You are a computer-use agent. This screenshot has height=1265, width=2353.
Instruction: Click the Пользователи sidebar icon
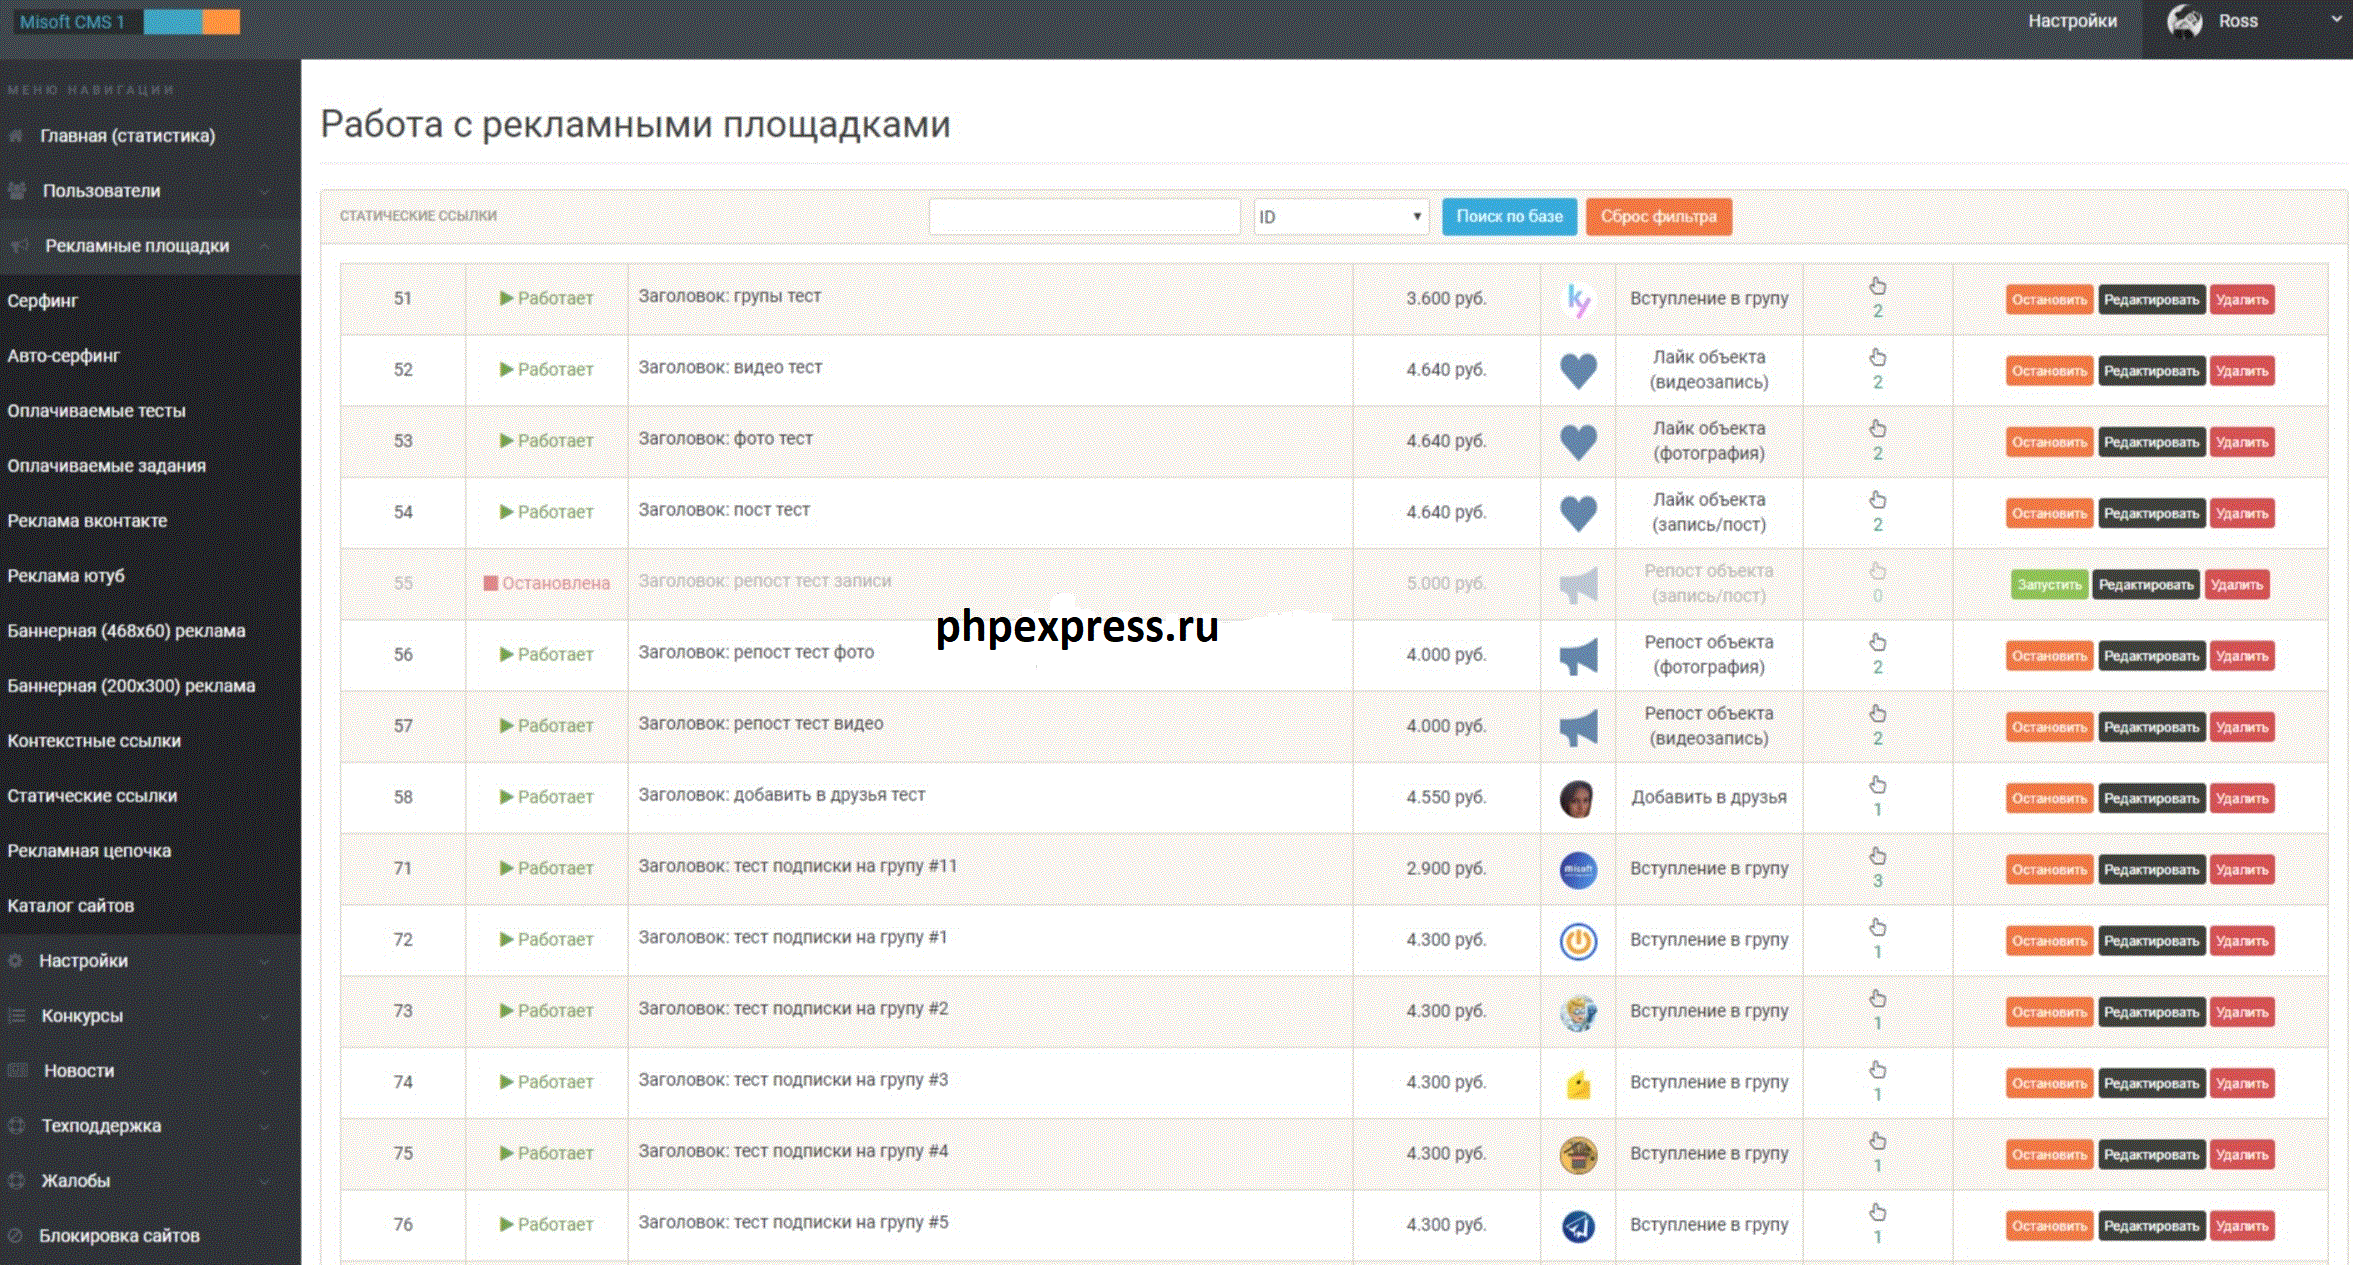17,191
